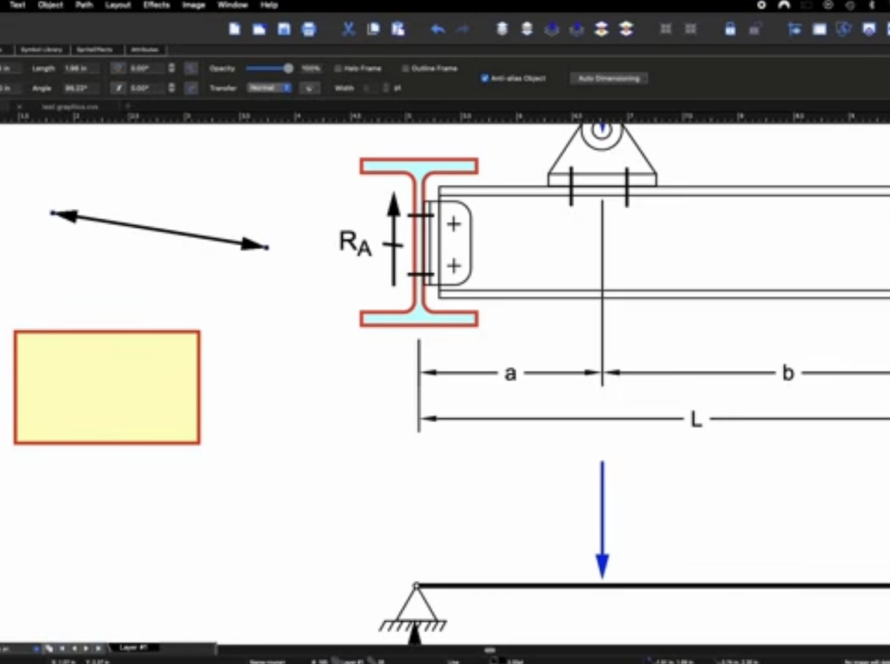This screenshot has height=664, width=890.
Task: Select the double-headed black arrow line
Action: tap(159, 230)
